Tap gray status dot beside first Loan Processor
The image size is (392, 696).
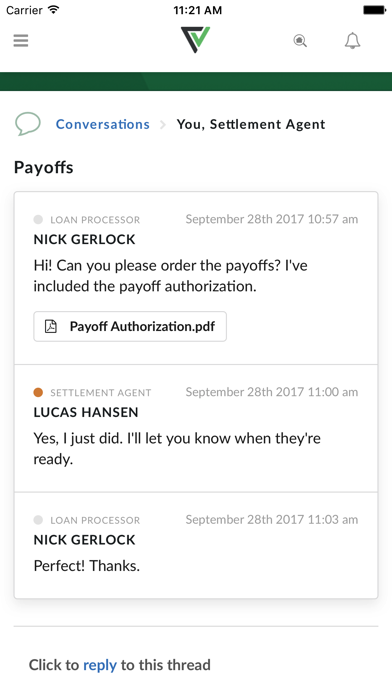point(38,219)
